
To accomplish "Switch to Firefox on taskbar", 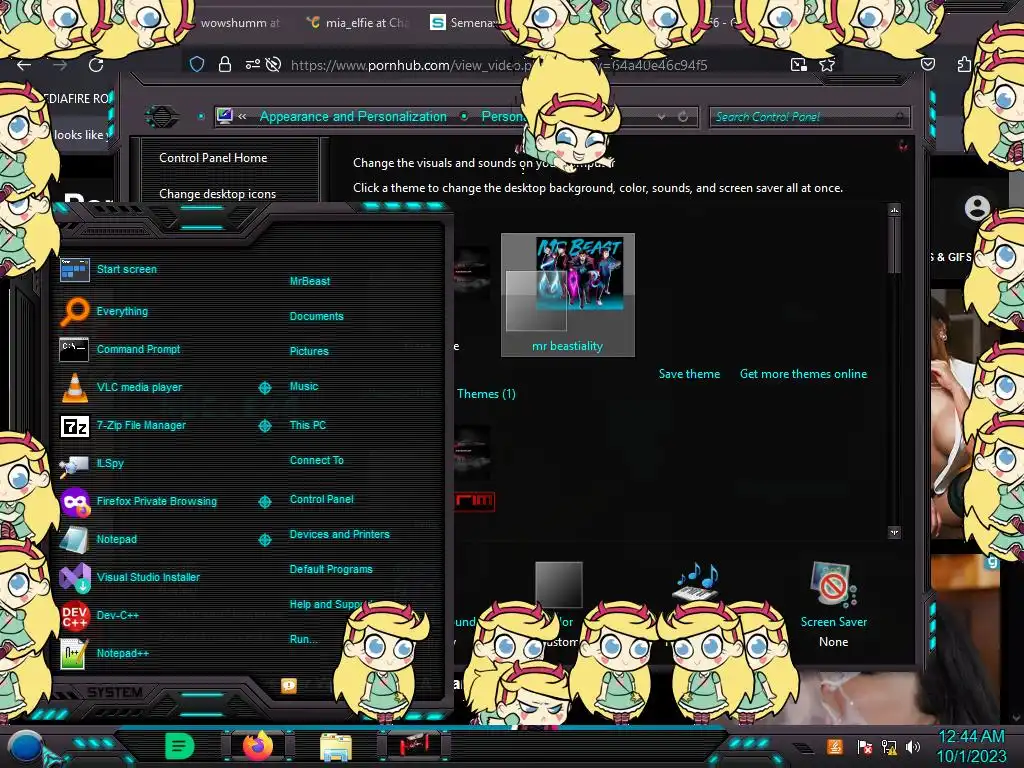I will 257,746.
